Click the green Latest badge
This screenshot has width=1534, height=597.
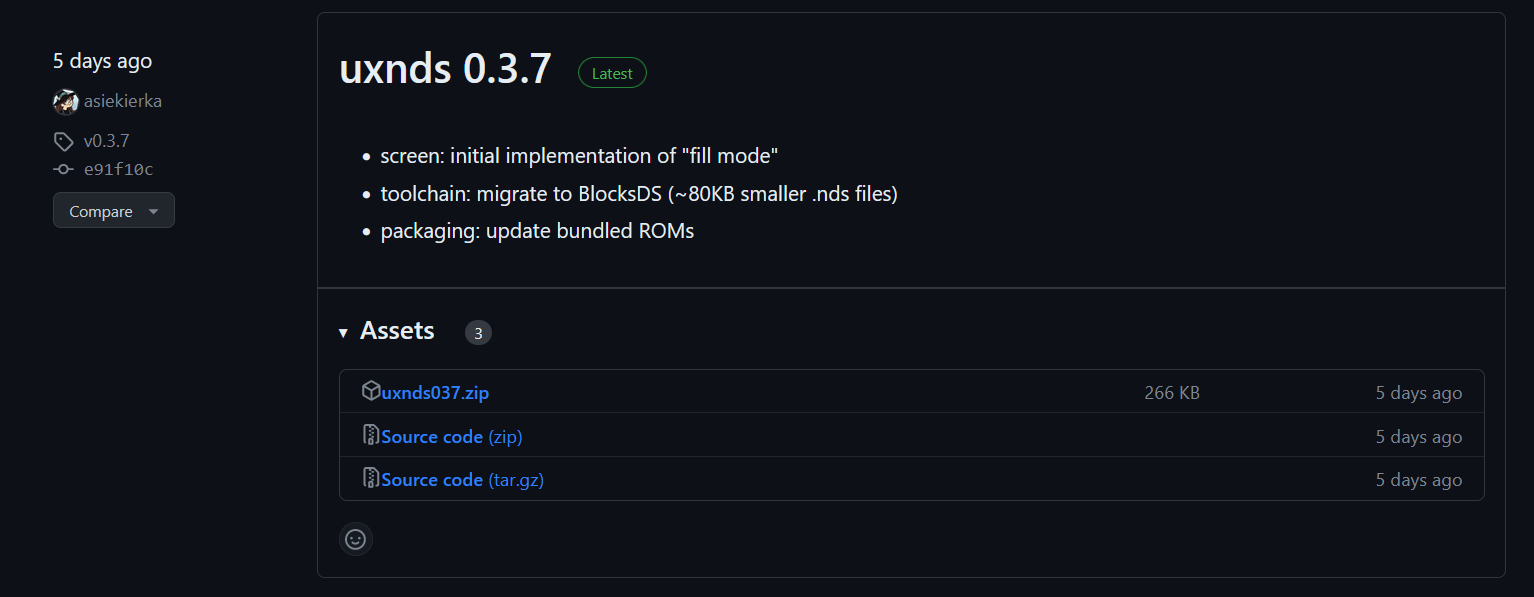(612, 73)
